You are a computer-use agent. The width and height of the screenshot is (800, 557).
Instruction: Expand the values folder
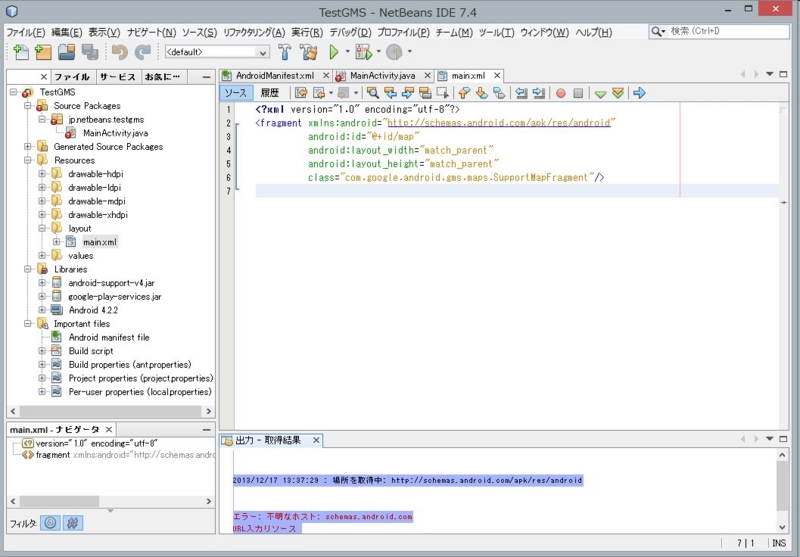(42, 256)
